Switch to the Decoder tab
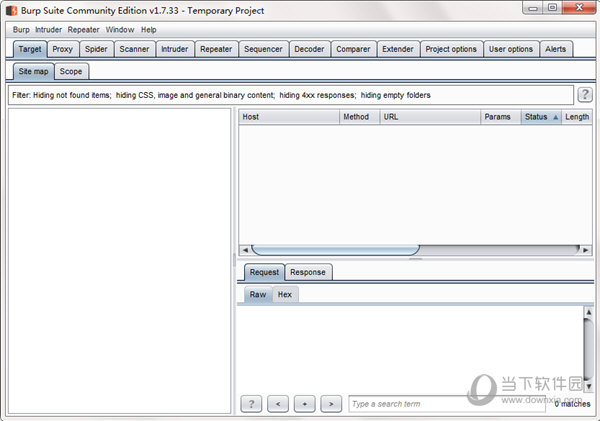 (x=309, y=49)
